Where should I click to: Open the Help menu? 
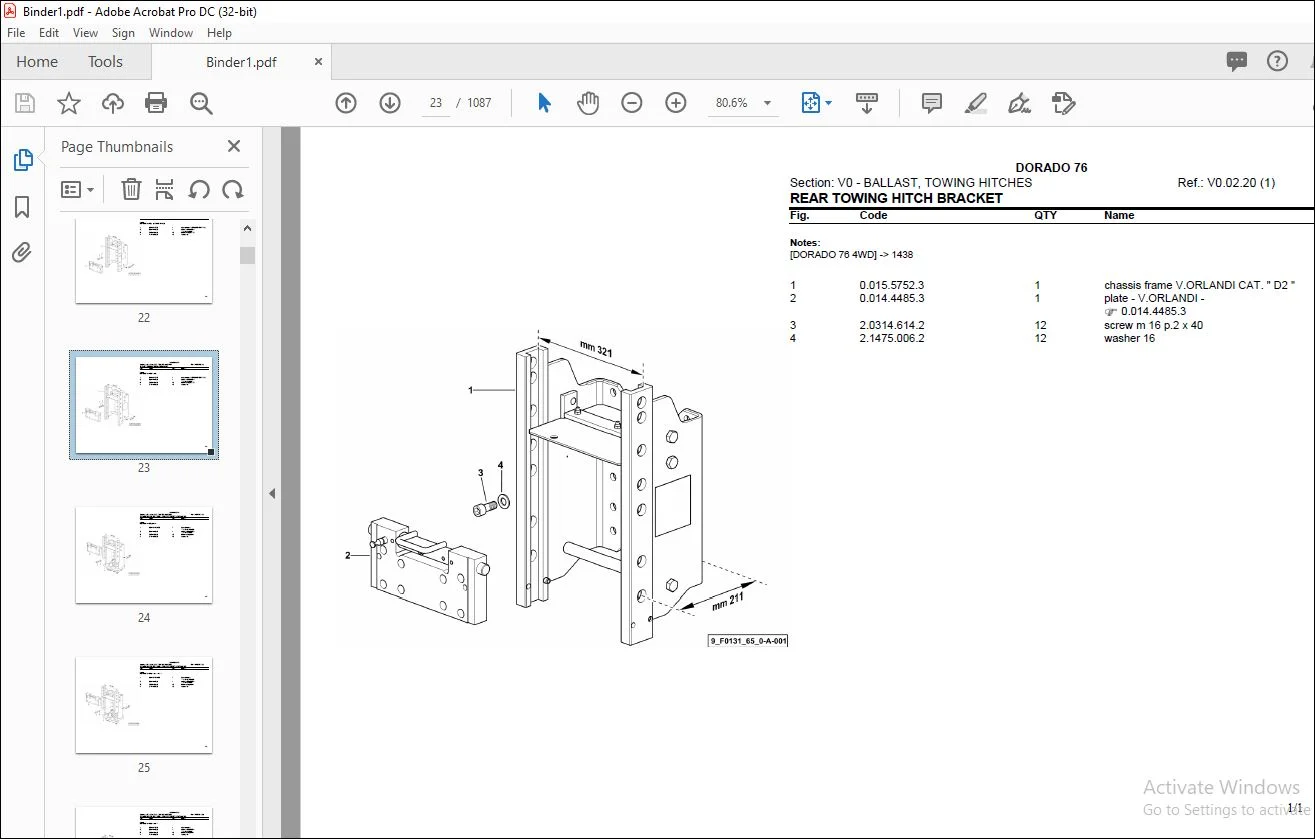pyautogui.click(x=219, y=33)
